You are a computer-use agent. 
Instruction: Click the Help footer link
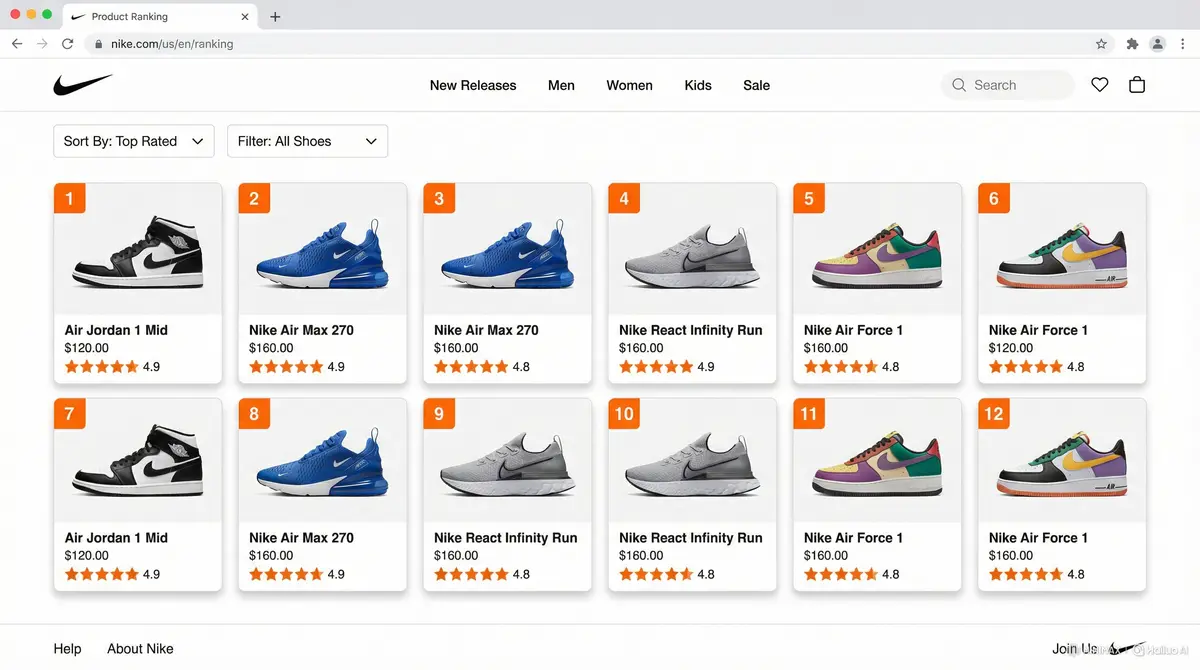point(67,649)
